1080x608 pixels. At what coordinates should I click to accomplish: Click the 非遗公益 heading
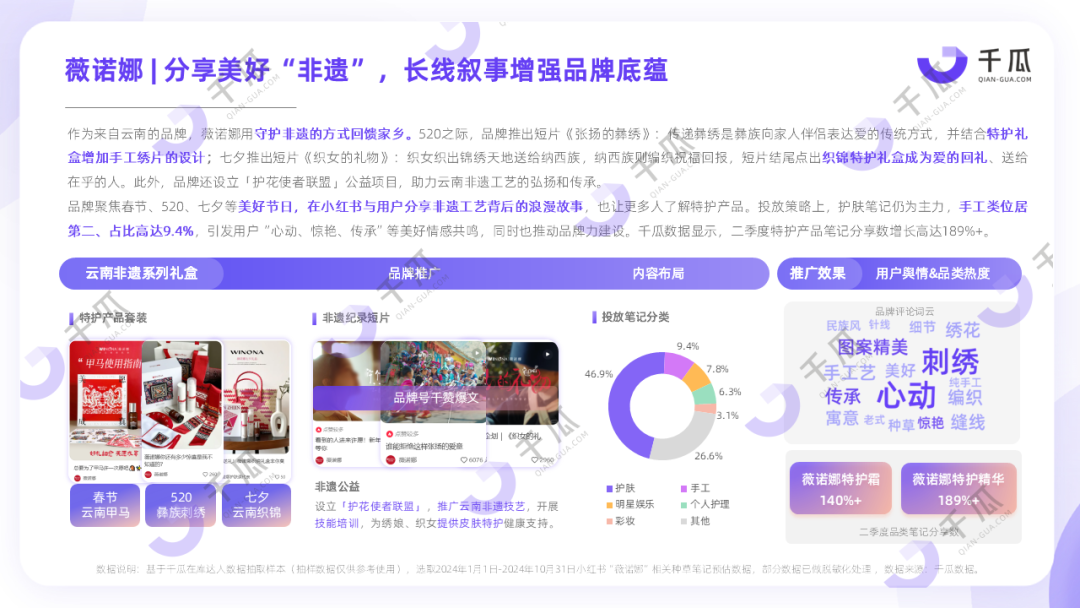[338, 486]
